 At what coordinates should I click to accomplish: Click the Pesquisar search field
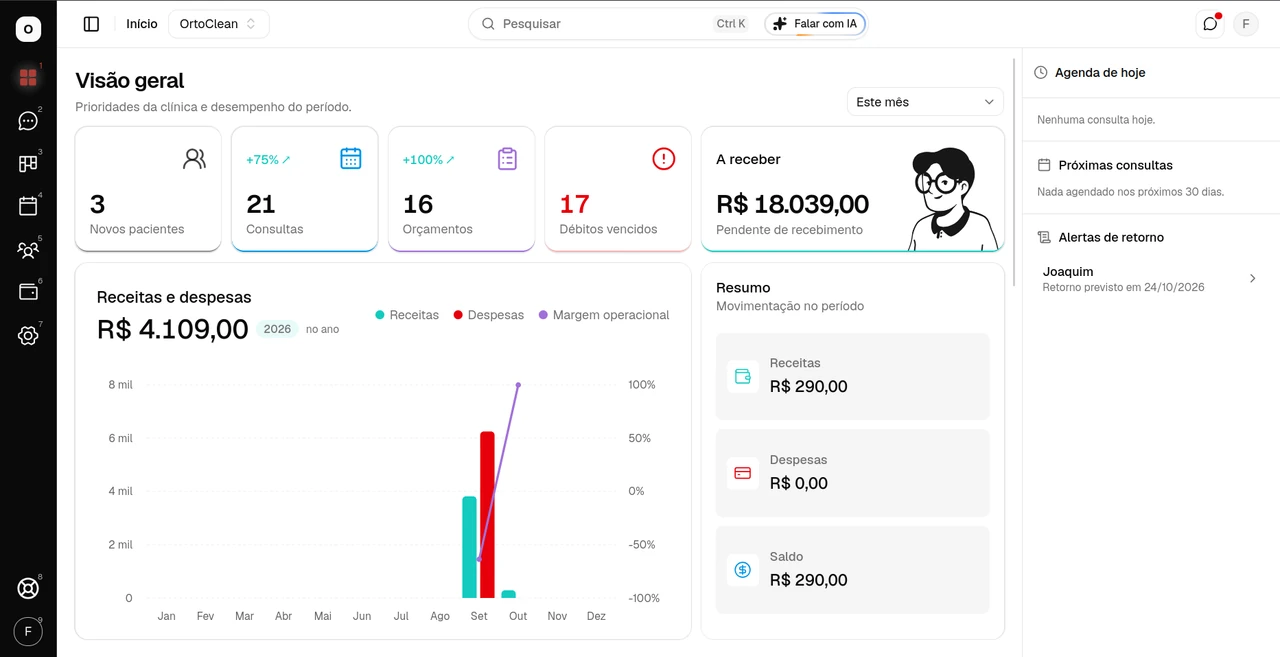[x=610, y=24]
